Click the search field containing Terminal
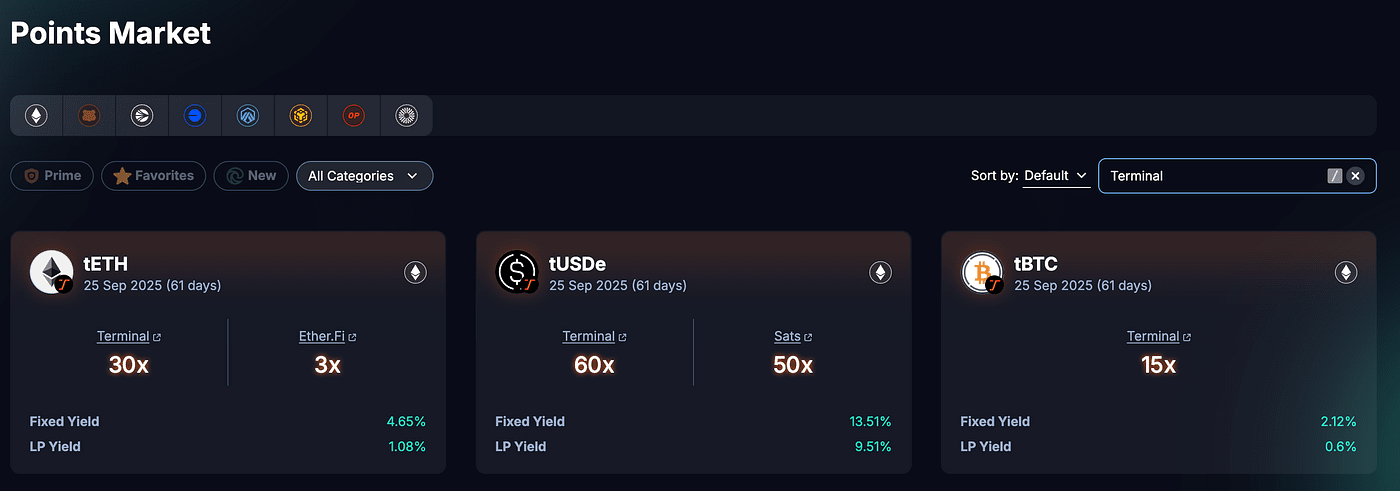 click(1237, 176)
